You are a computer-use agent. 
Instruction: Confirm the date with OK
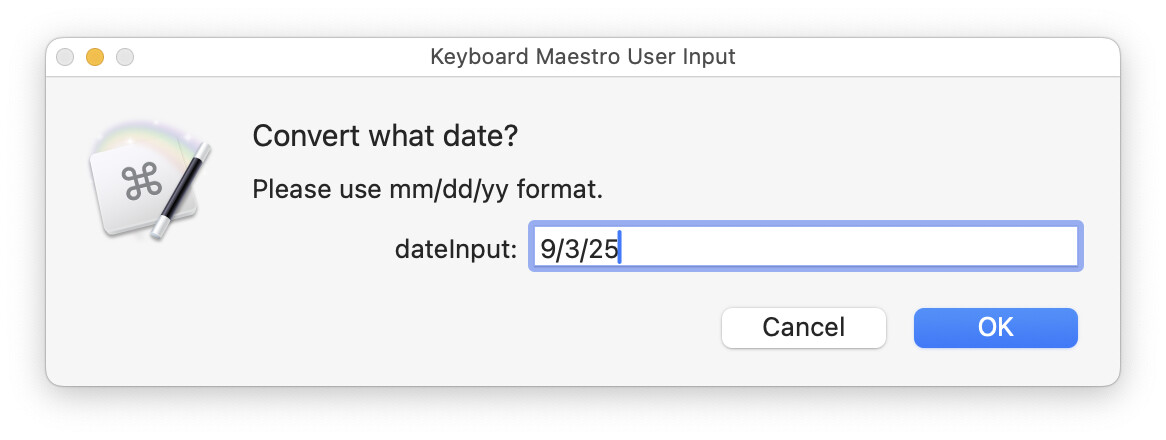995,327
